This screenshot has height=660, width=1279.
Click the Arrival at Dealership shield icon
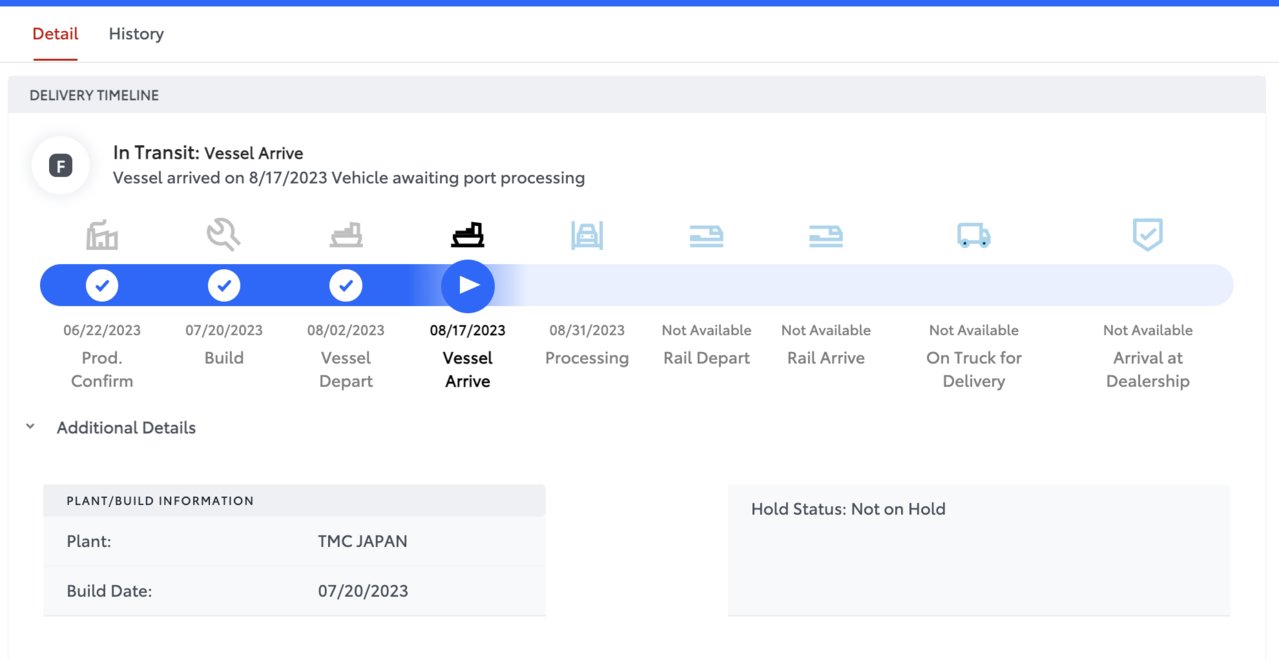(1147, 235)
